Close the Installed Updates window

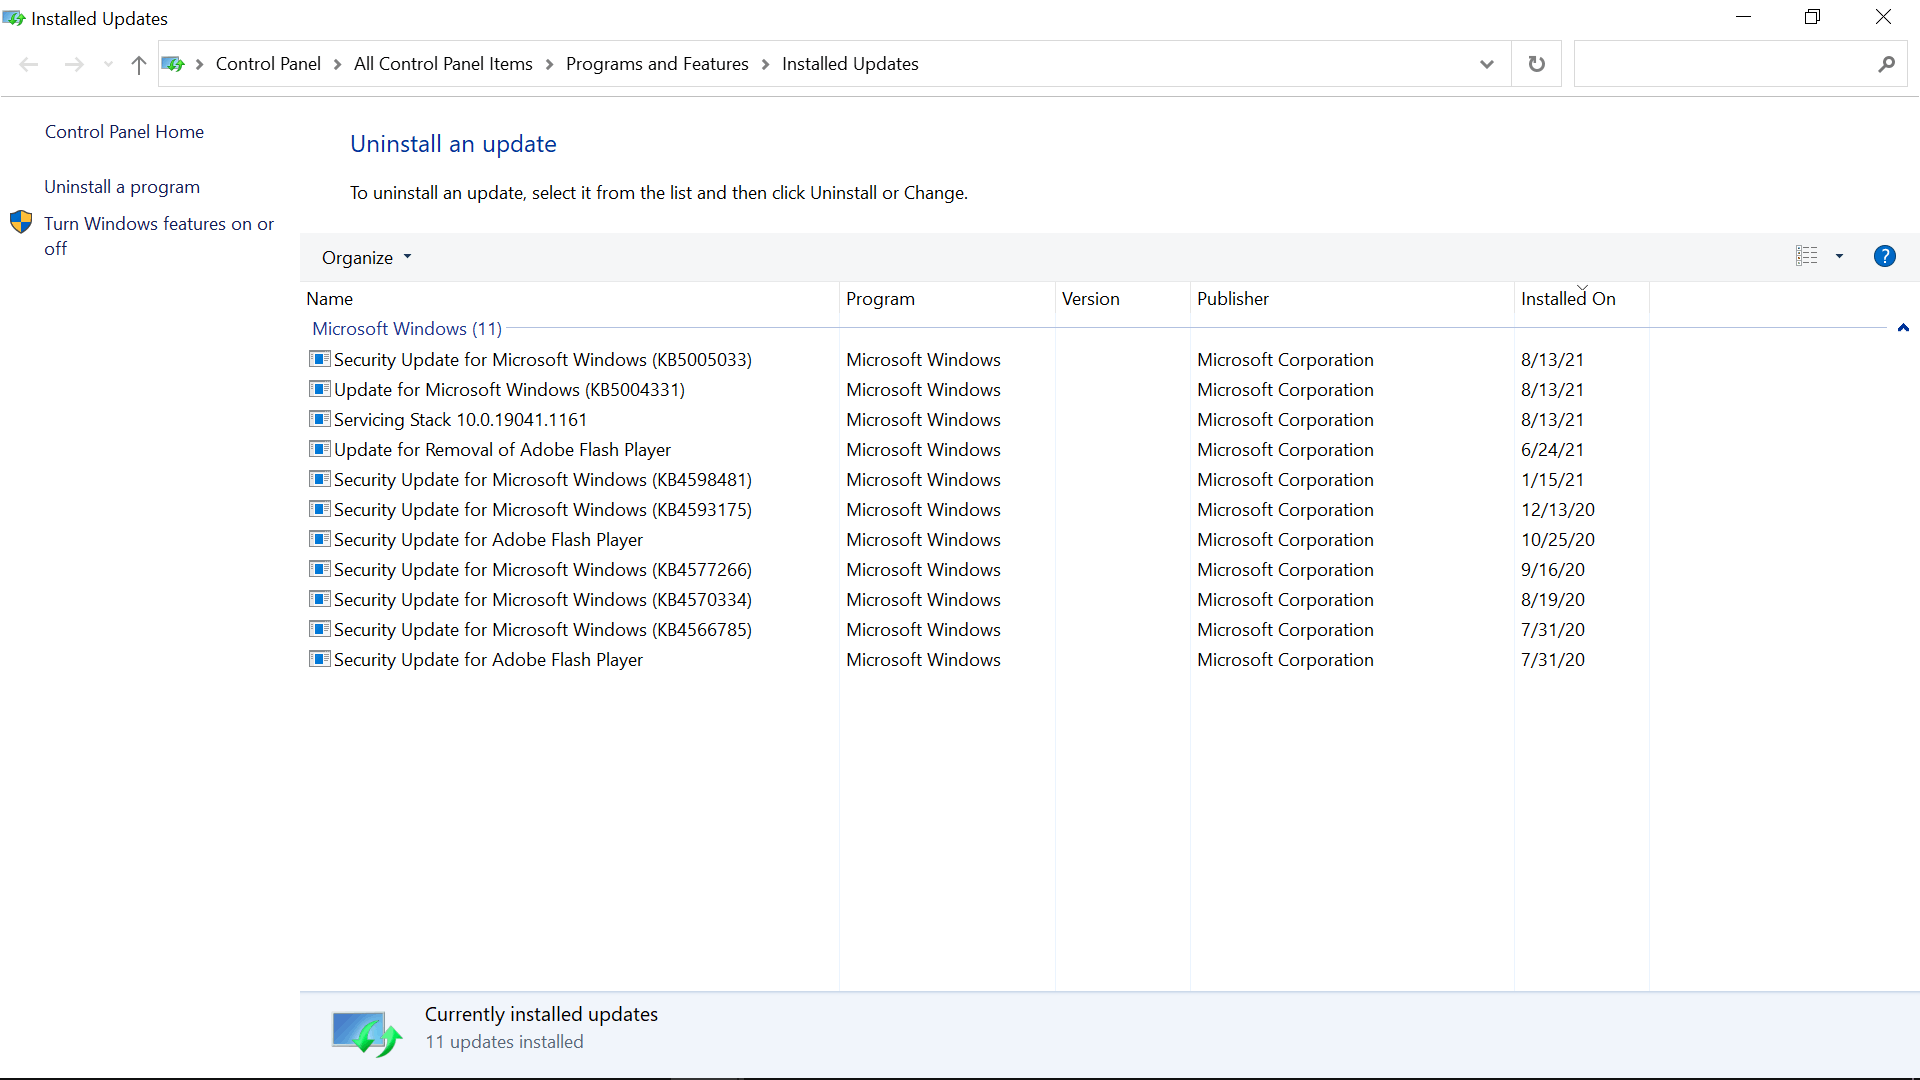point(1883,17)
